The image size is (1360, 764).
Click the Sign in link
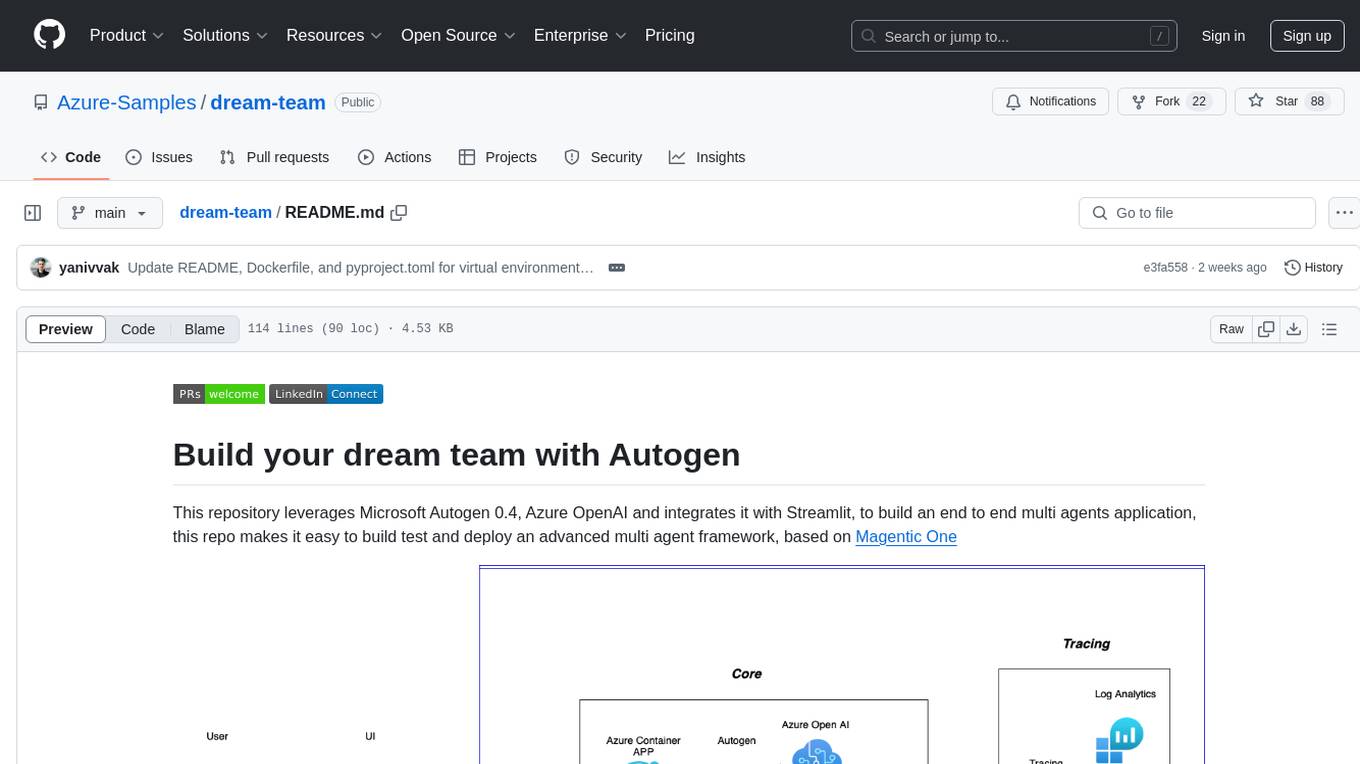pos(1223,36)
